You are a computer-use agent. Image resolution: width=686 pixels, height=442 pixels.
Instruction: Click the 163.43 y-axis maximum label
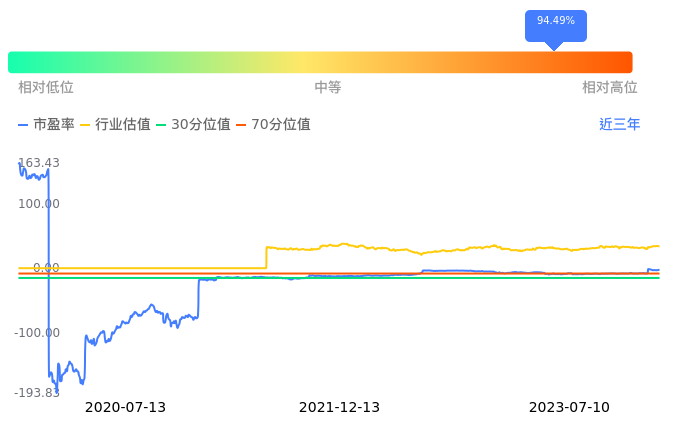point(39,163)
